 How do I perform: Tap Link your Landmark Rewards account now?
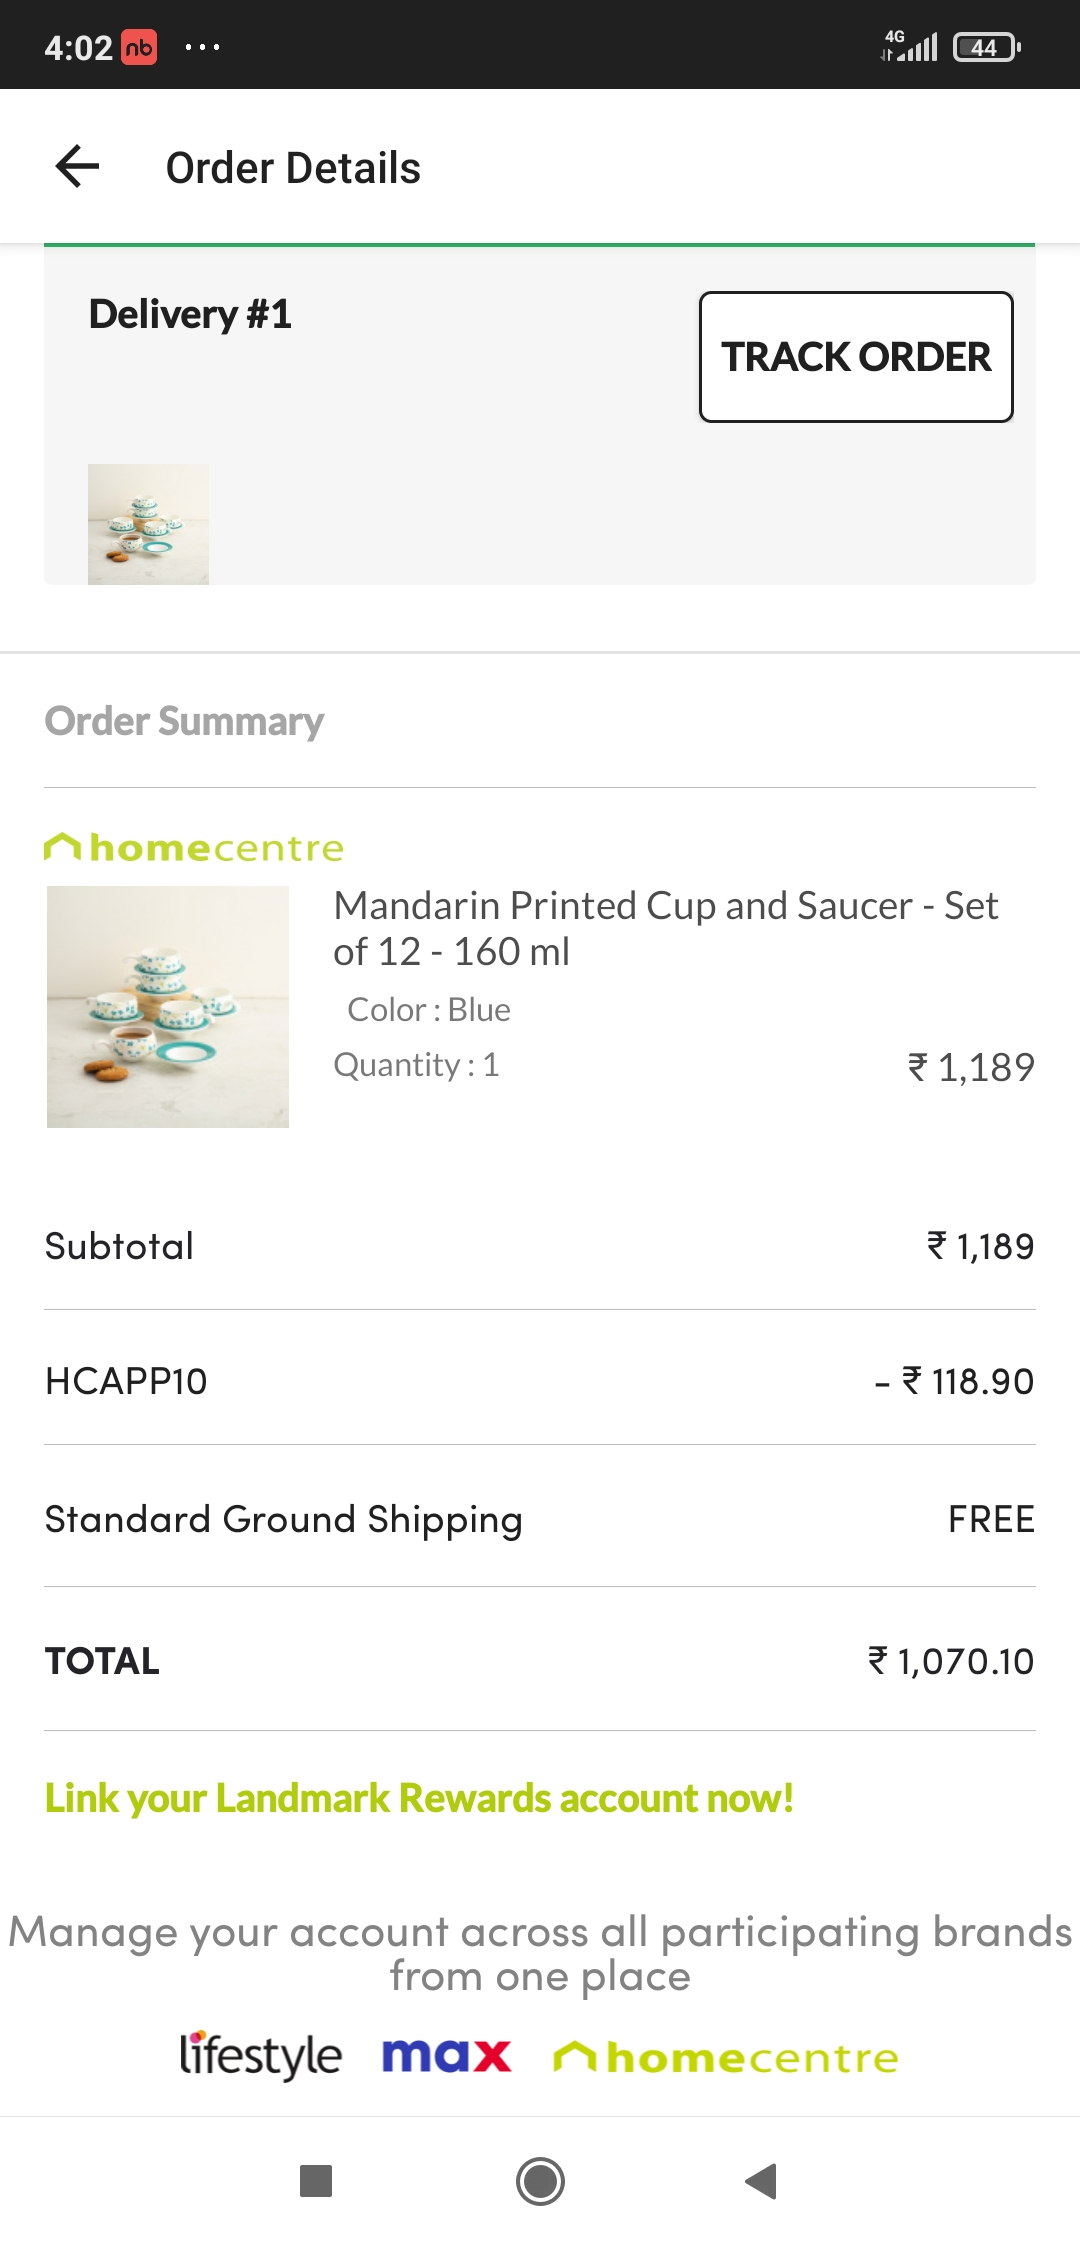click(419, 1798)
